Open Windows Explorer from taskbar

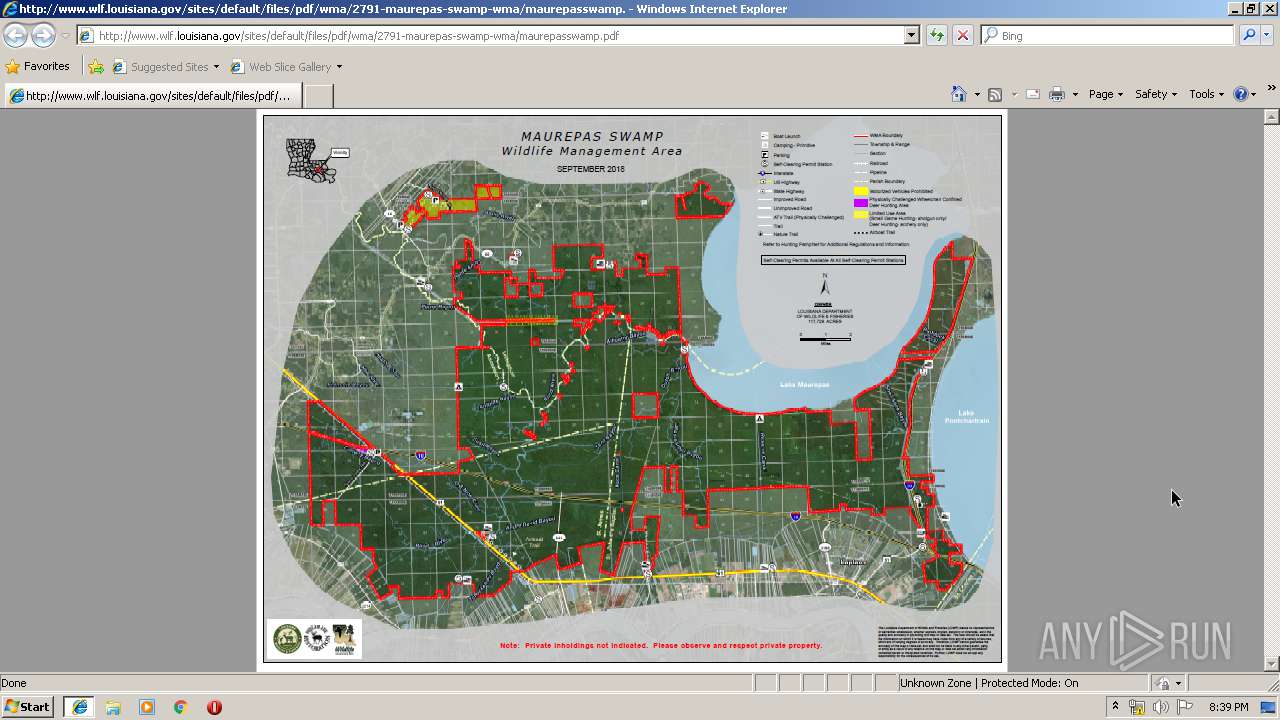click(x=113, y=707)
